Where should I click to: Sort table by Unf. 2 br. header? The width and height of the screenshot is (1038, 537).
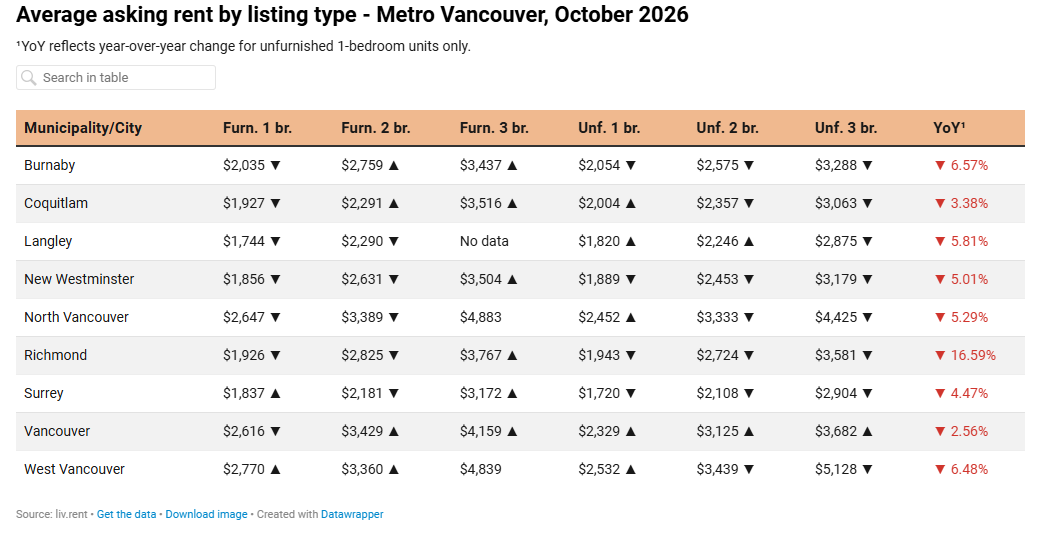pos(728,128)
